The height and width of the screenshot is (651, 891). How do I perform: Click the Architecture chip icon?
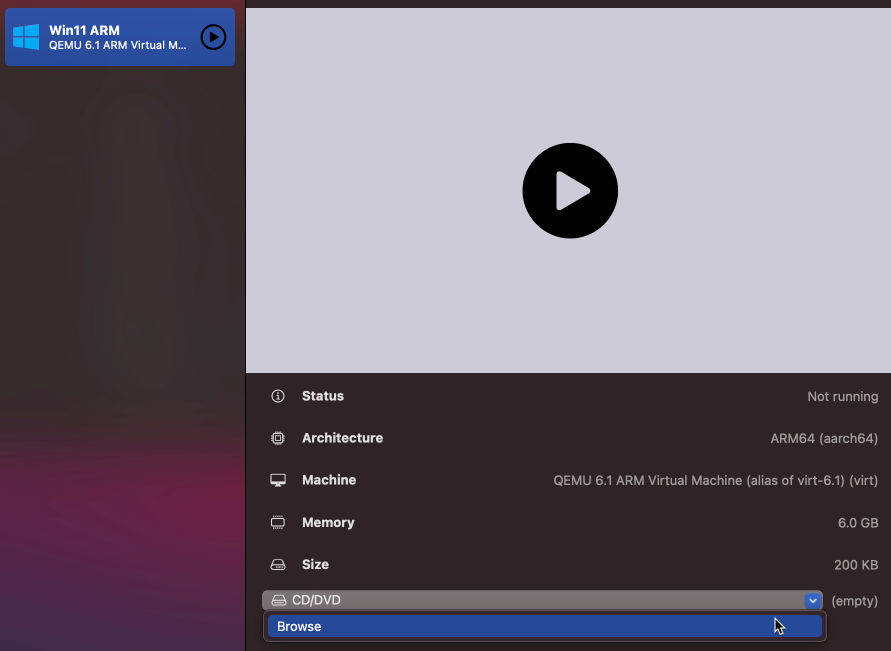[278, 438]
